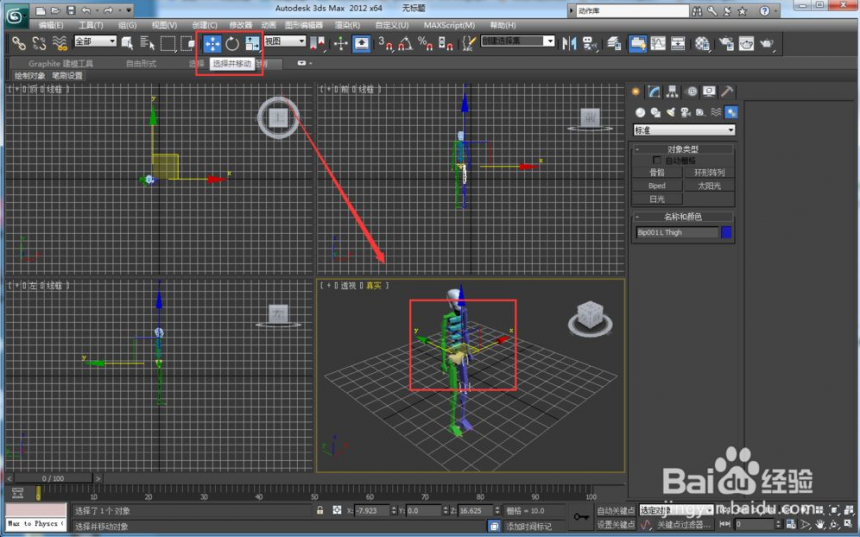
Task: Toggle the selection lock padlock icon
Action: point(320,510)
